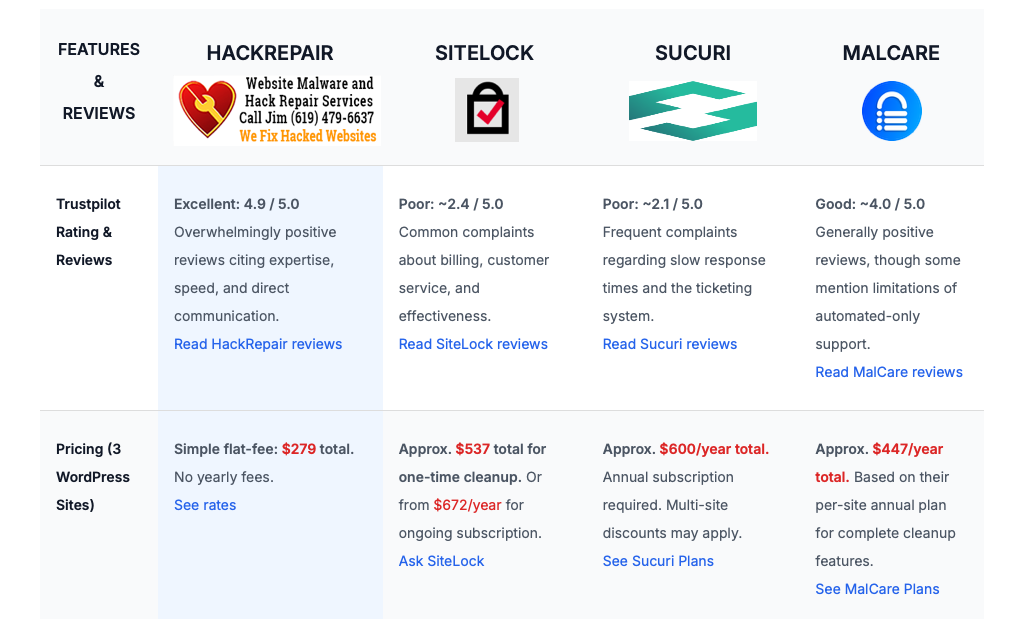Click the MalCare blue lock icon
This screenshot has width=1024, height=619.
tap(891, 111)
